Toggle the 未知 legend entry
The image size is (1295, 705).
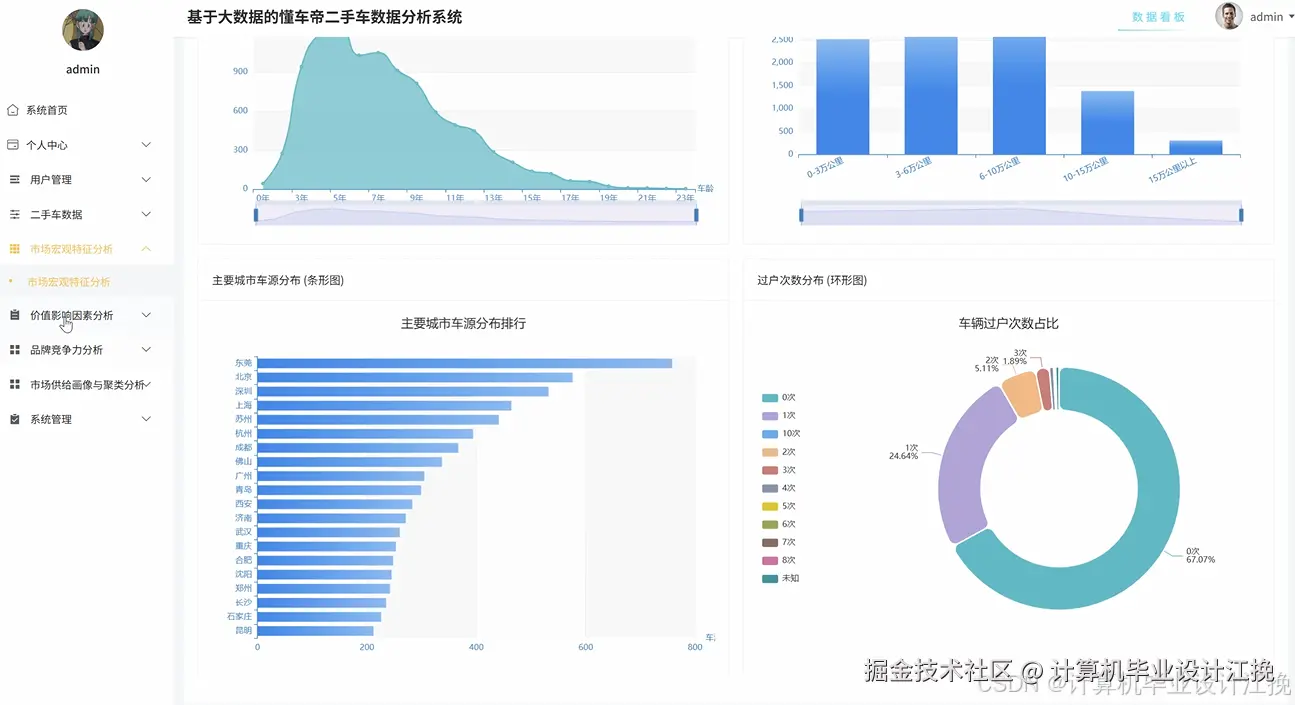click(780, 578)
